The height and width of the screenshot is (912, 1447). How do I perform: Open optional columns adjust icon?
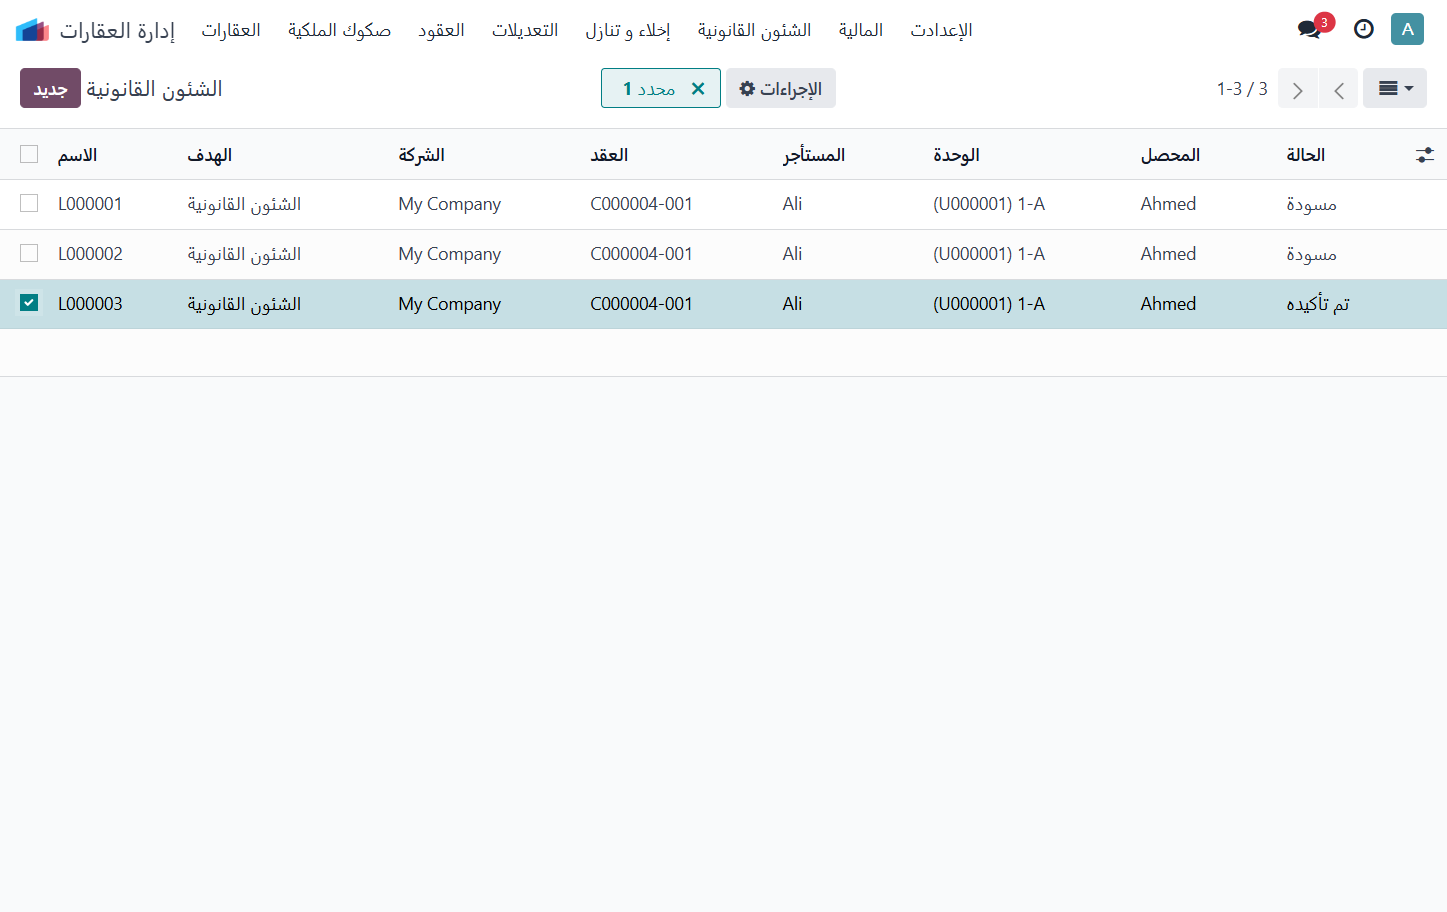click(1425, 155)
